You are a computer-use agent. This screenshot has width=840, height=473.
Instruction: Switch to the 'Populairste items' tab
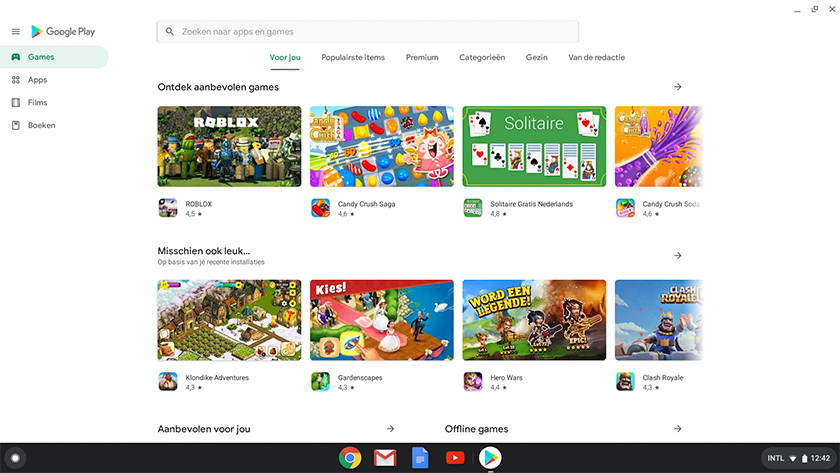coord(353,58)
